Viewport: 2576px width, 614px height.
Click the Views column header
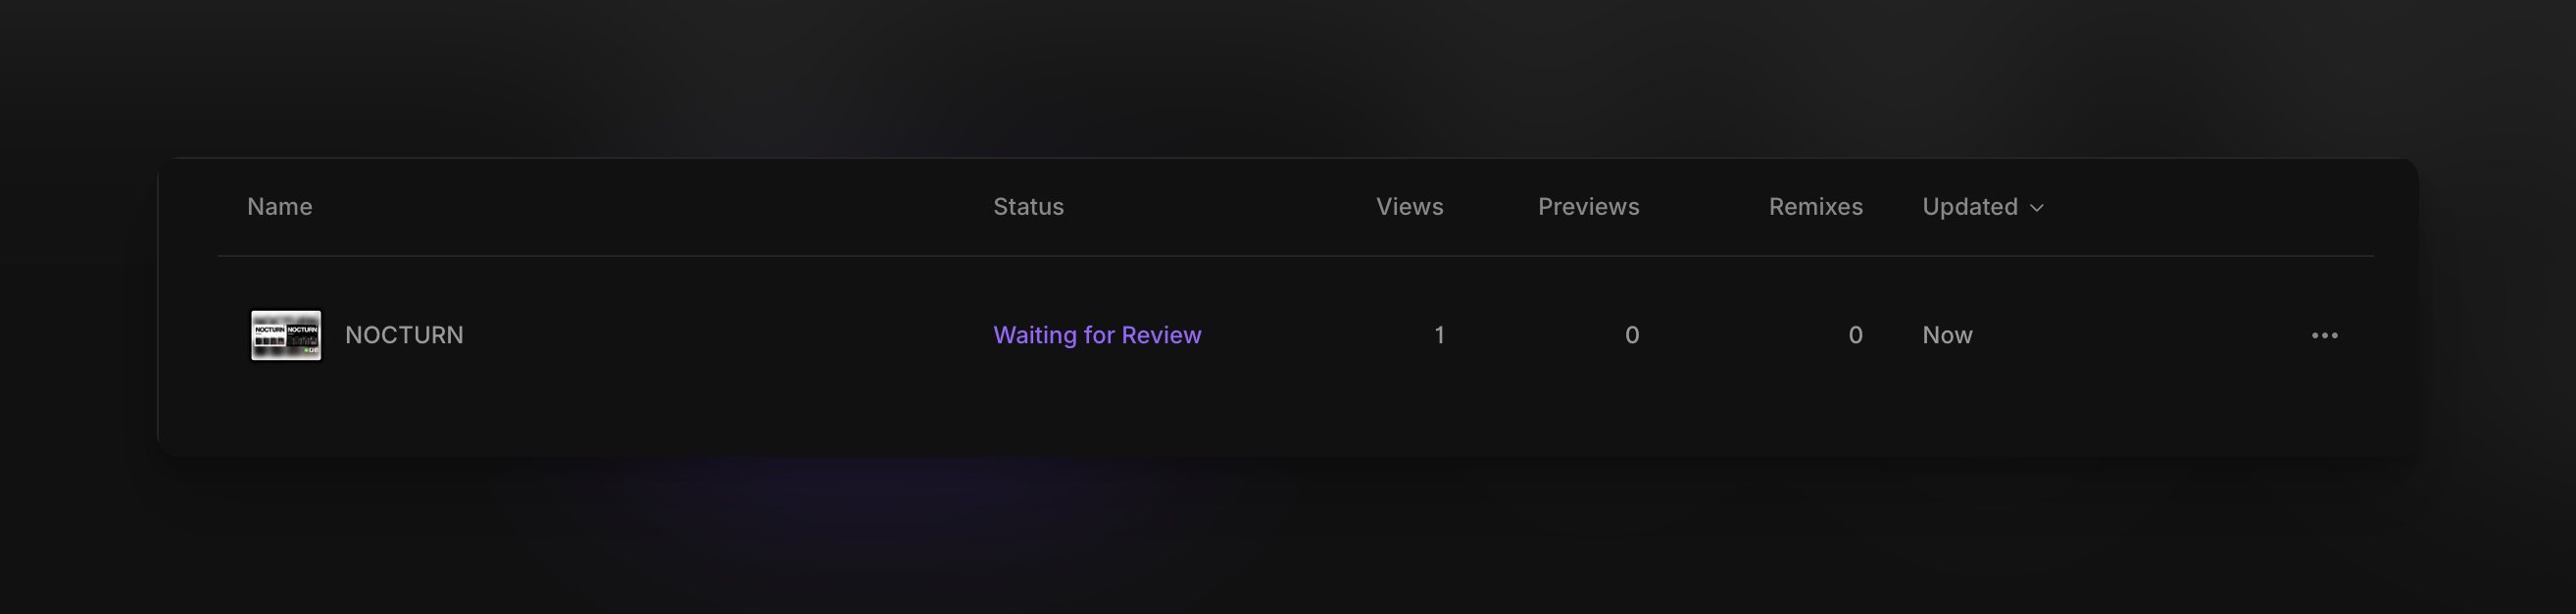(x=1409, y=207)
